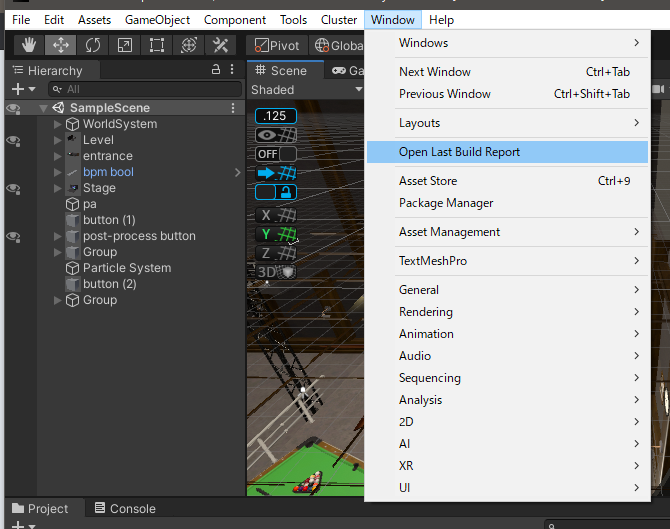Viewport: 670px width, 529px height.
Task: Open SampleScene options menu
Action: coord(233,108)
